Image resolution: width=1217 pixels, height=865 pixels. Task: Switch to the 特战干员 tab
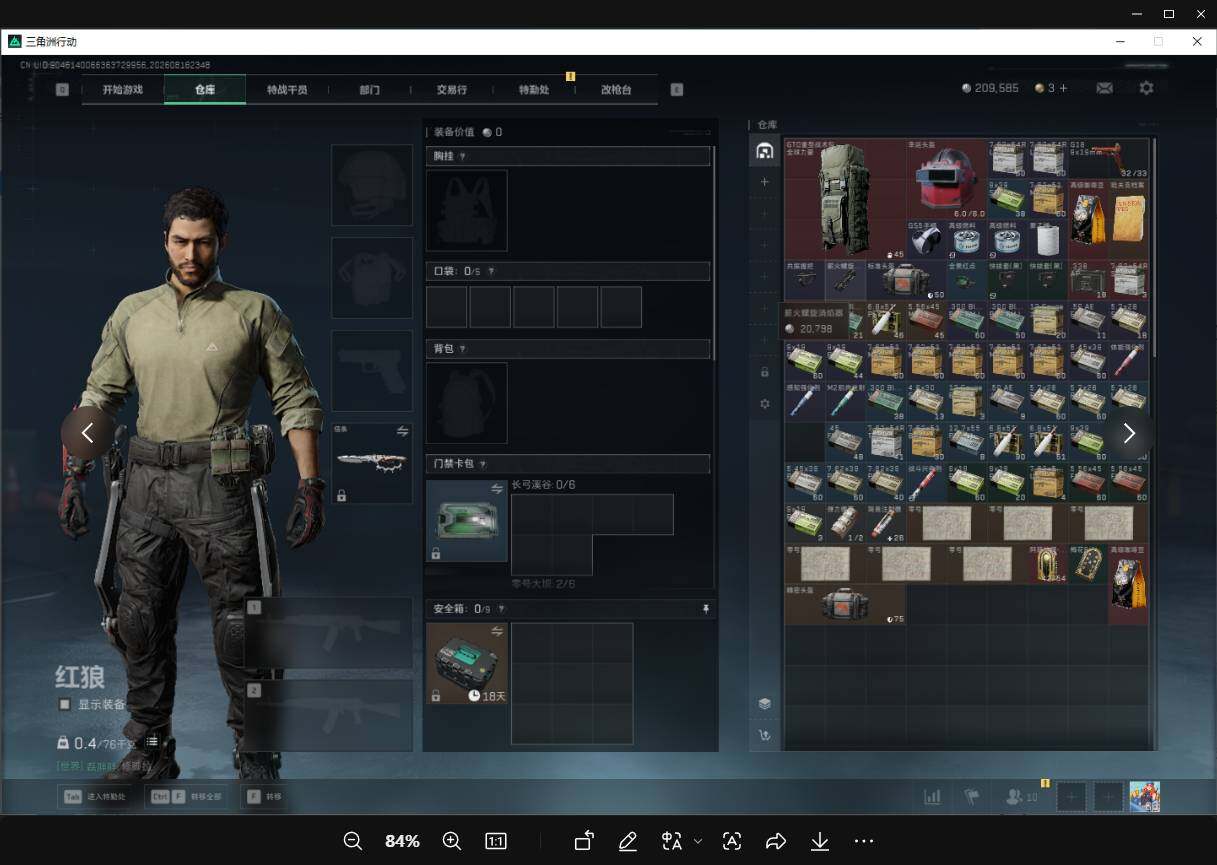[287, 89]
